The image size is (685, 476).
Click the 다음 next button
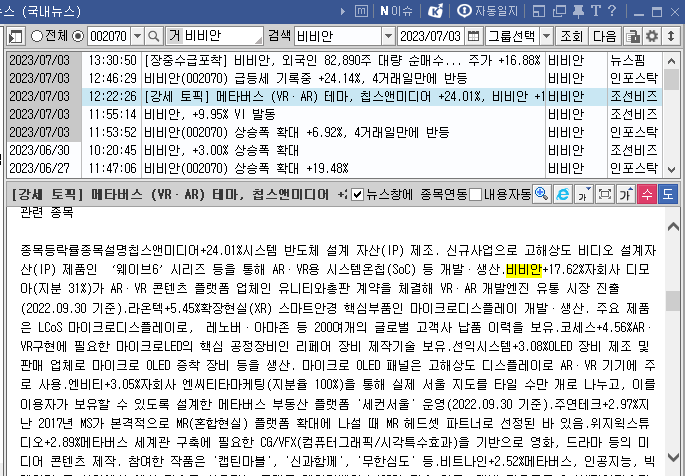coord(605,36)
